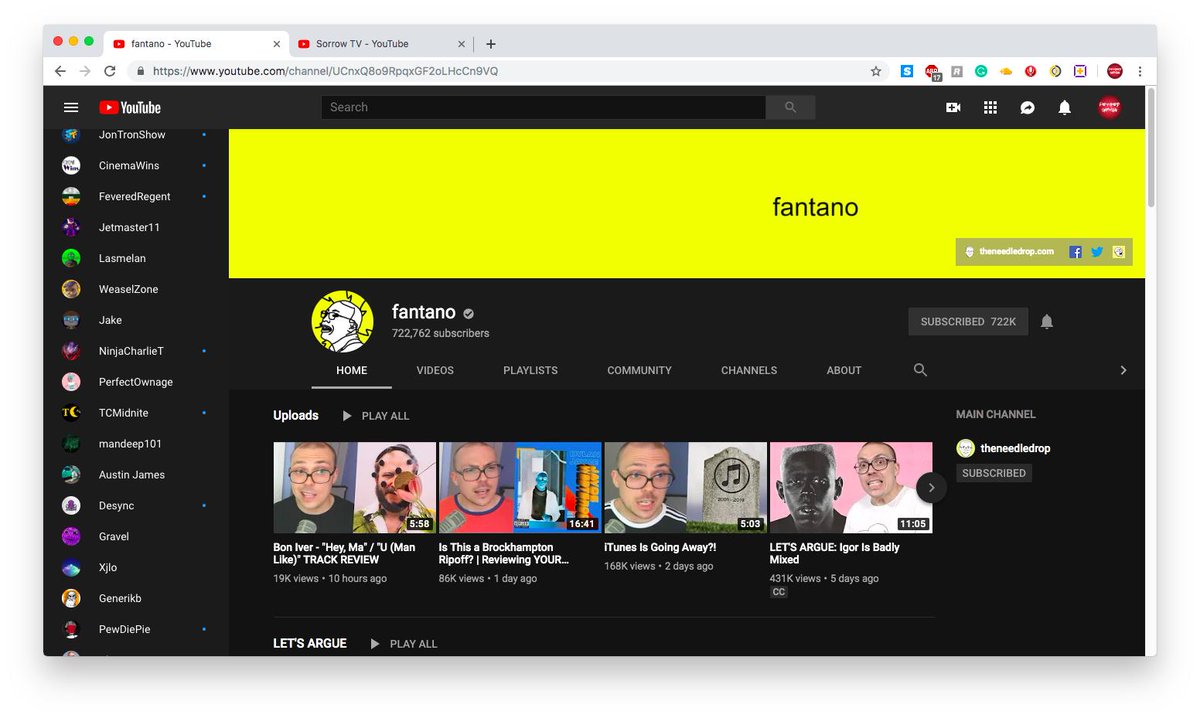Switch to the PLAYLISTS tab
Screen dimensions: 1200x718
[x=530, y=370]
